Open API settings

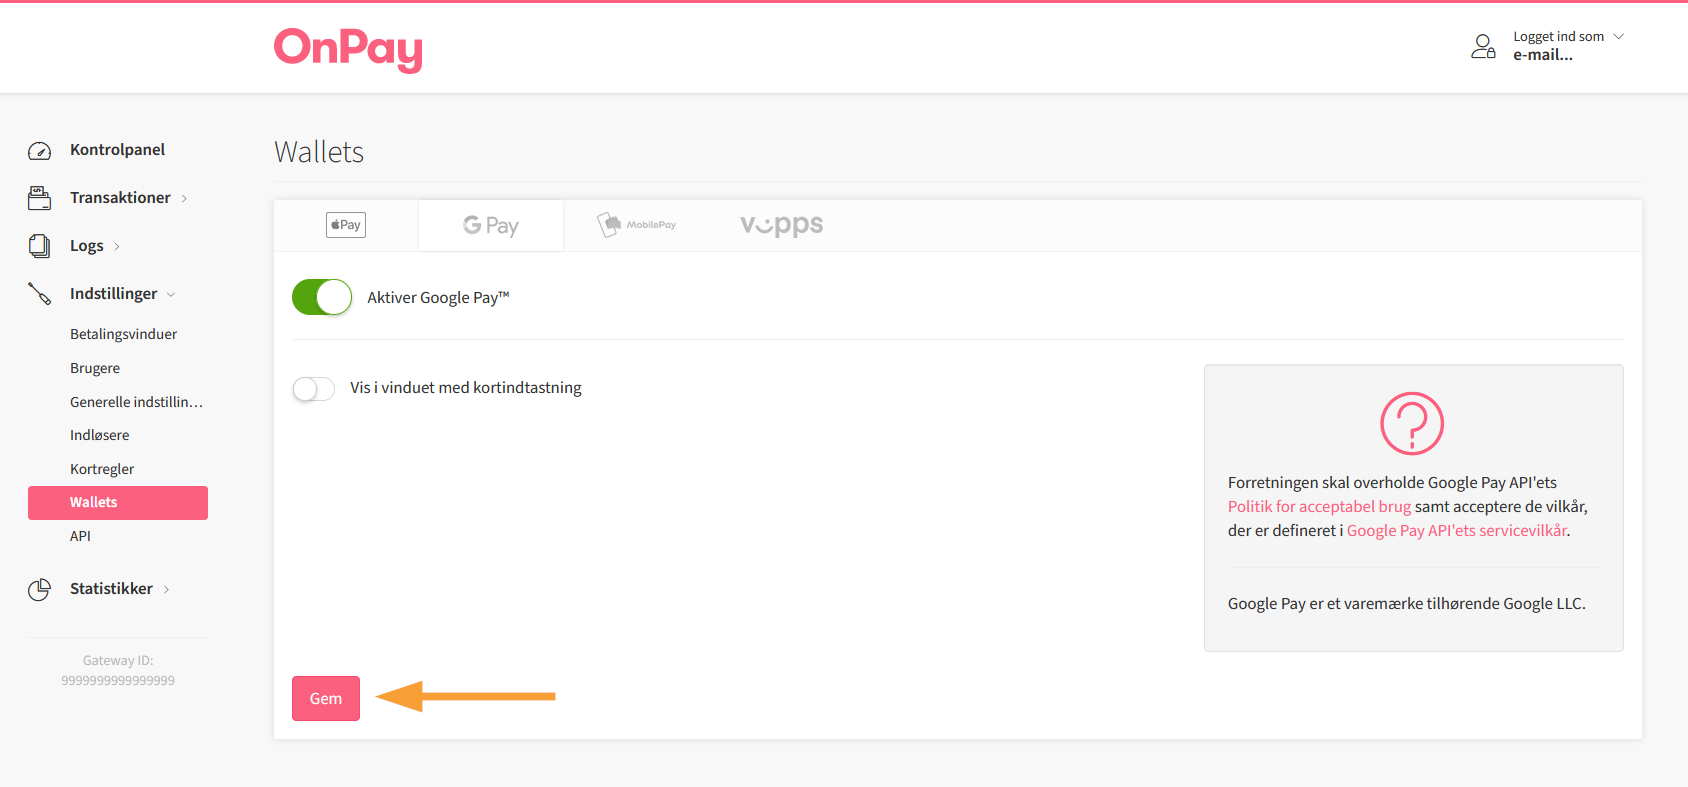pos(80,536)
